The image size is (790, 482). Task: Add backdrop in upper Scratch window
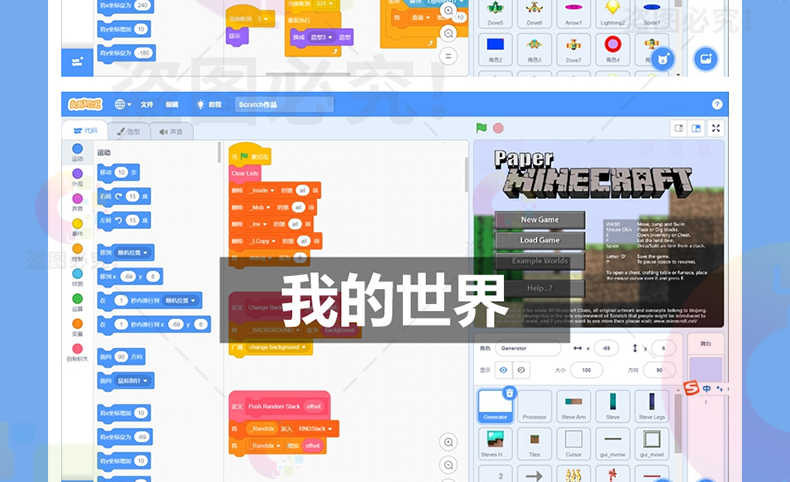point(706,59)
